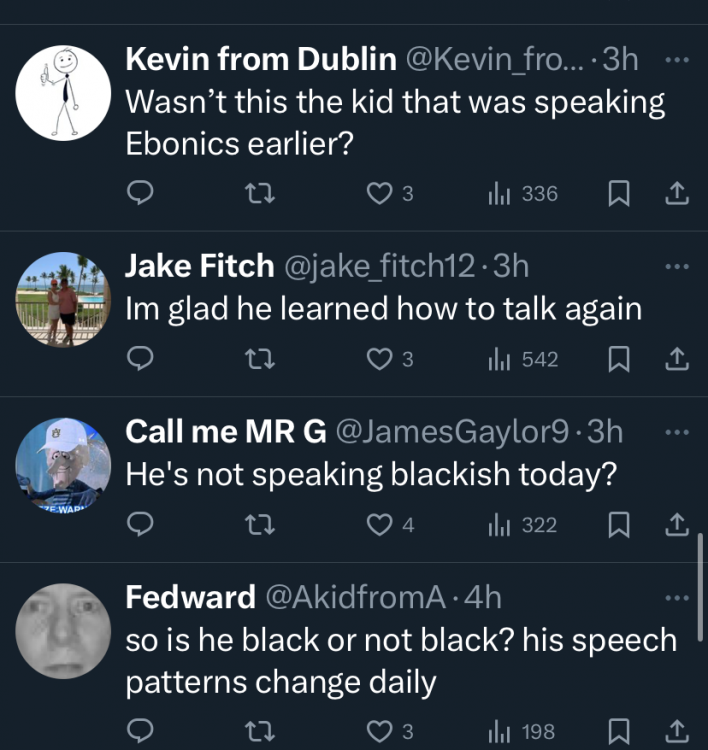Reply to Kevin from Dublin's tweet
708x750 pixels.
(141, 193)
